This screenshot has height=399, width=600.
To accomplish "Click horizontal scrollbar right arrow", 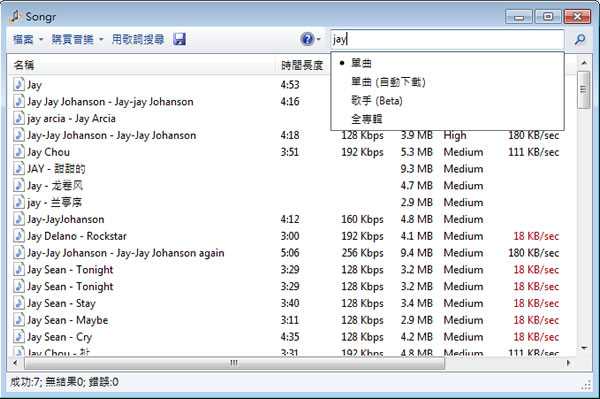I will coord(569,363).
